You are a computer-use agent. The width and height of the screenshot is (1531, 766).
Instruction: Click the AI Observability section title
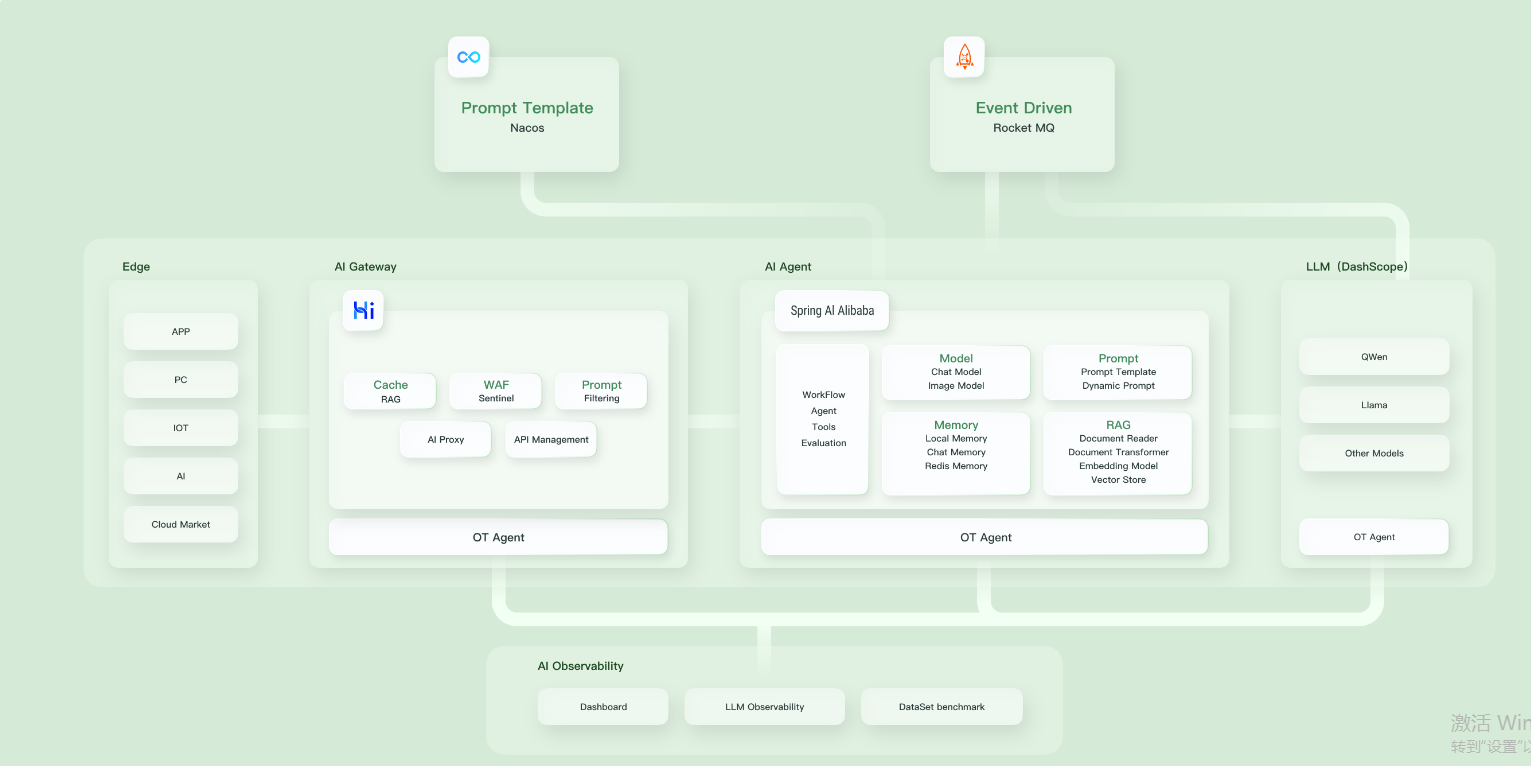point(580,666)
